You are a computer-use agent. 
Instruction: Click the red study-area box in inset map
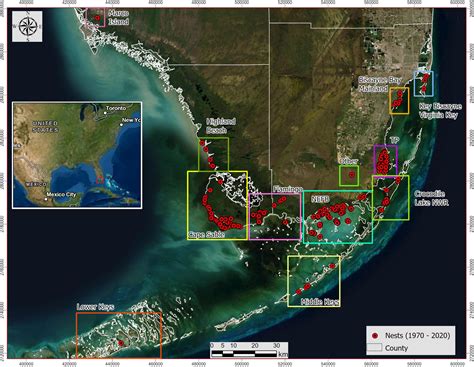(100, 180)
